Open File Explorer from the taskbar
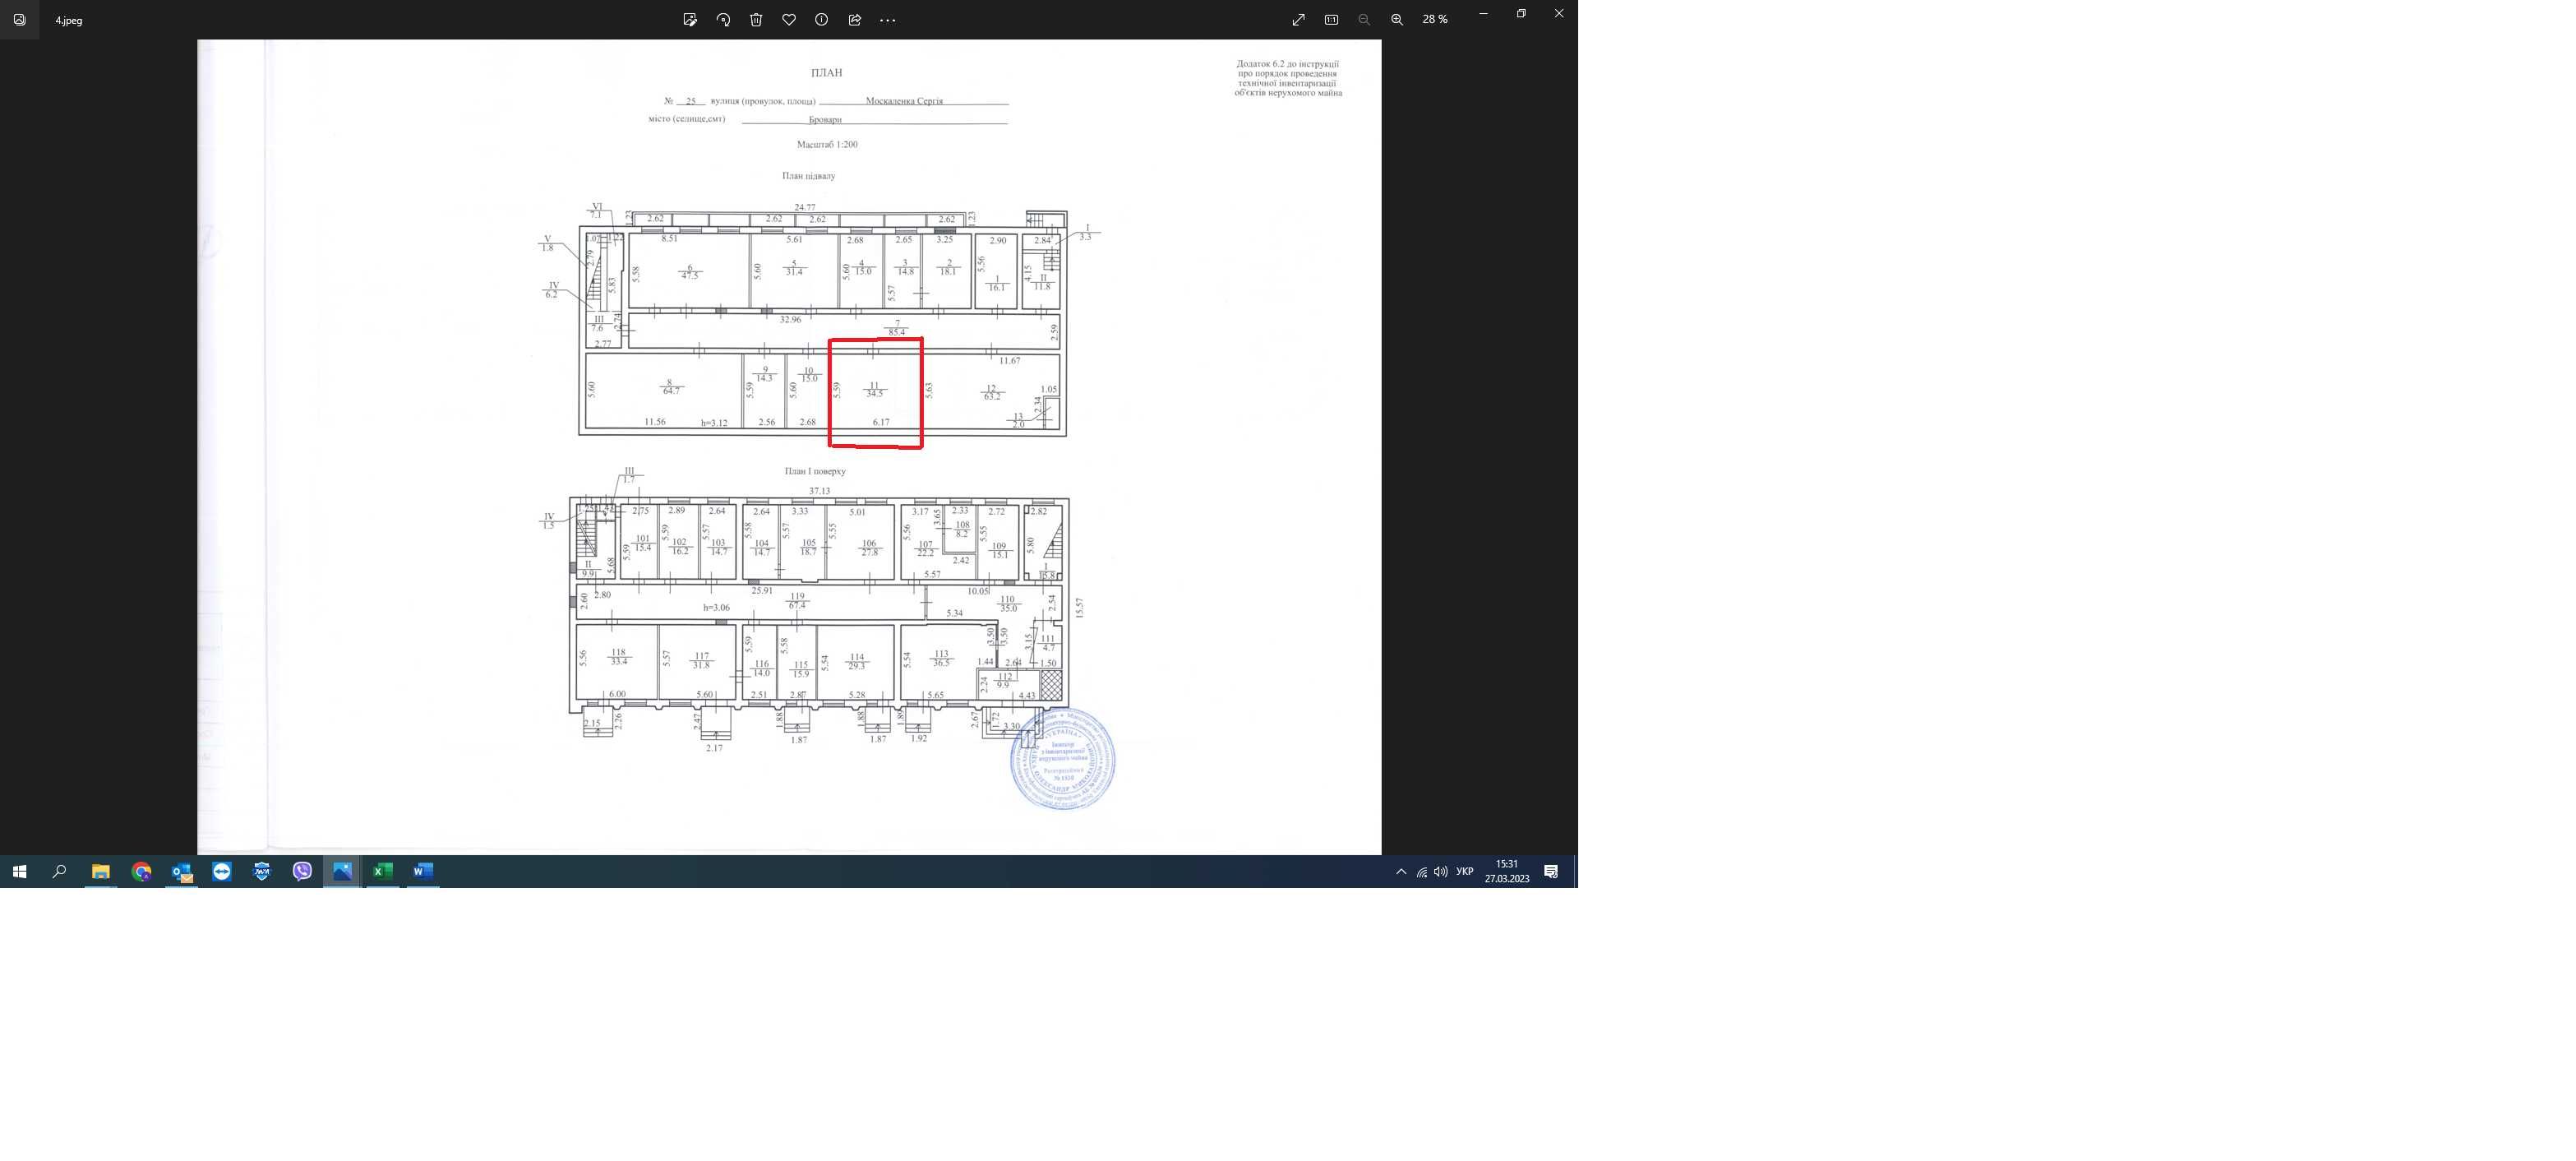 click(x=100, y=872)
